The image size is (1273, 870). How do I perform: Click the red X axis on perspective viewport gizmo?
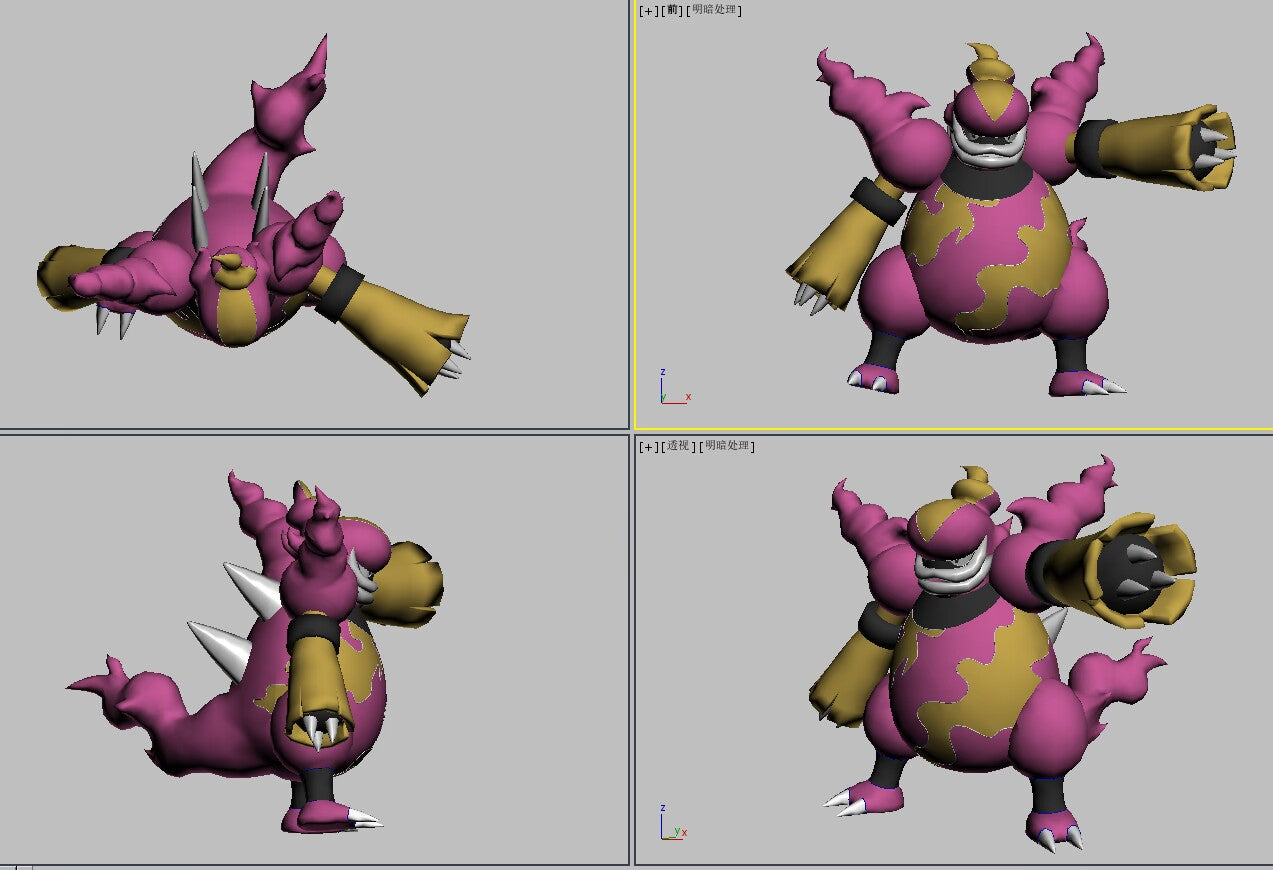(685, 832)
